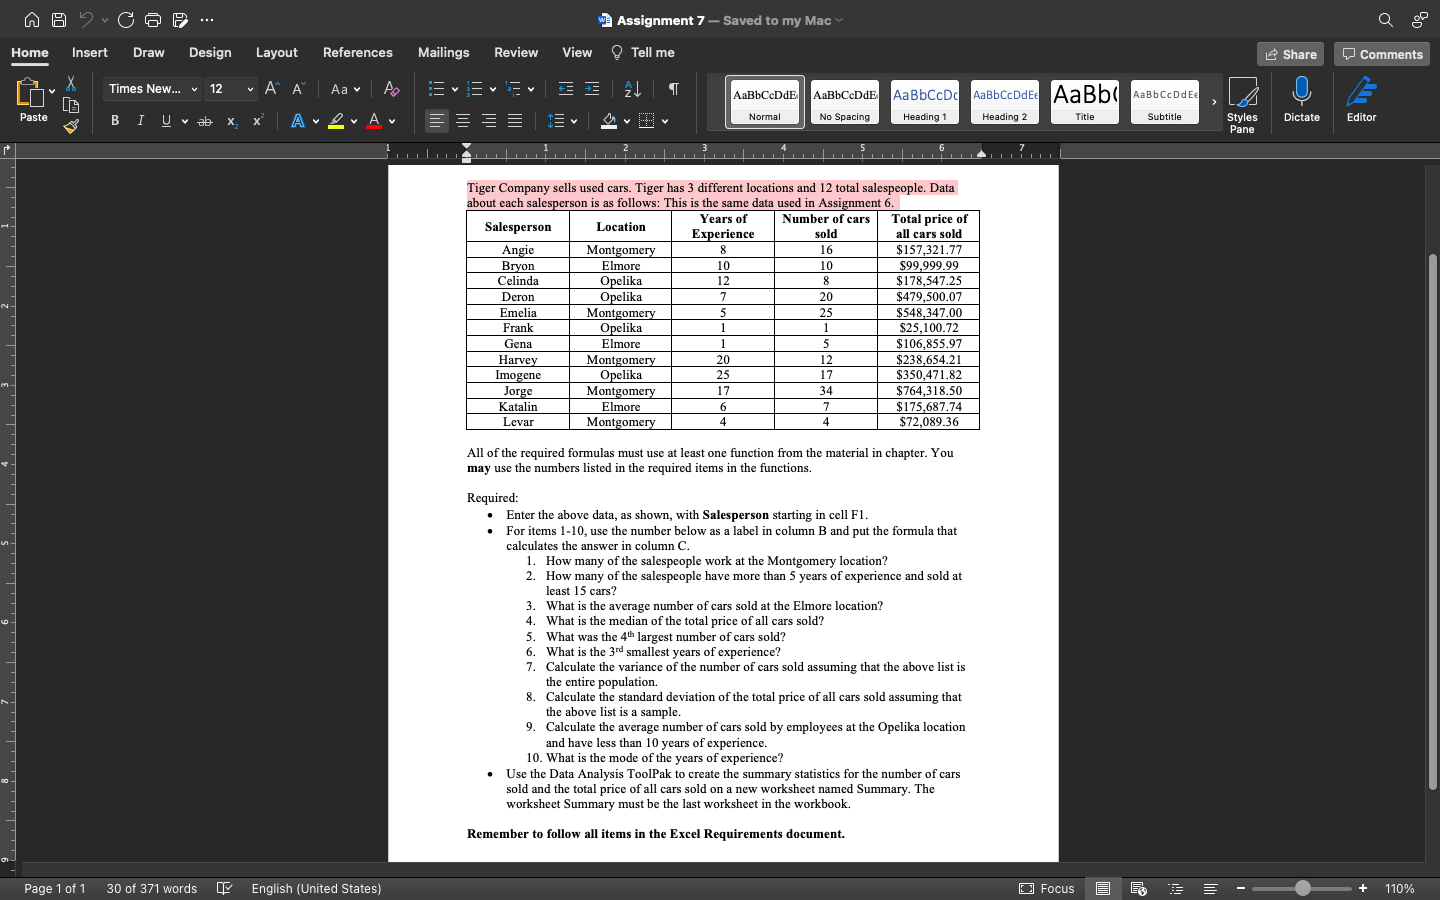
Task: Switch to the Web Layout view icon
Action: pyautogui.click(x=1138, y=888)
